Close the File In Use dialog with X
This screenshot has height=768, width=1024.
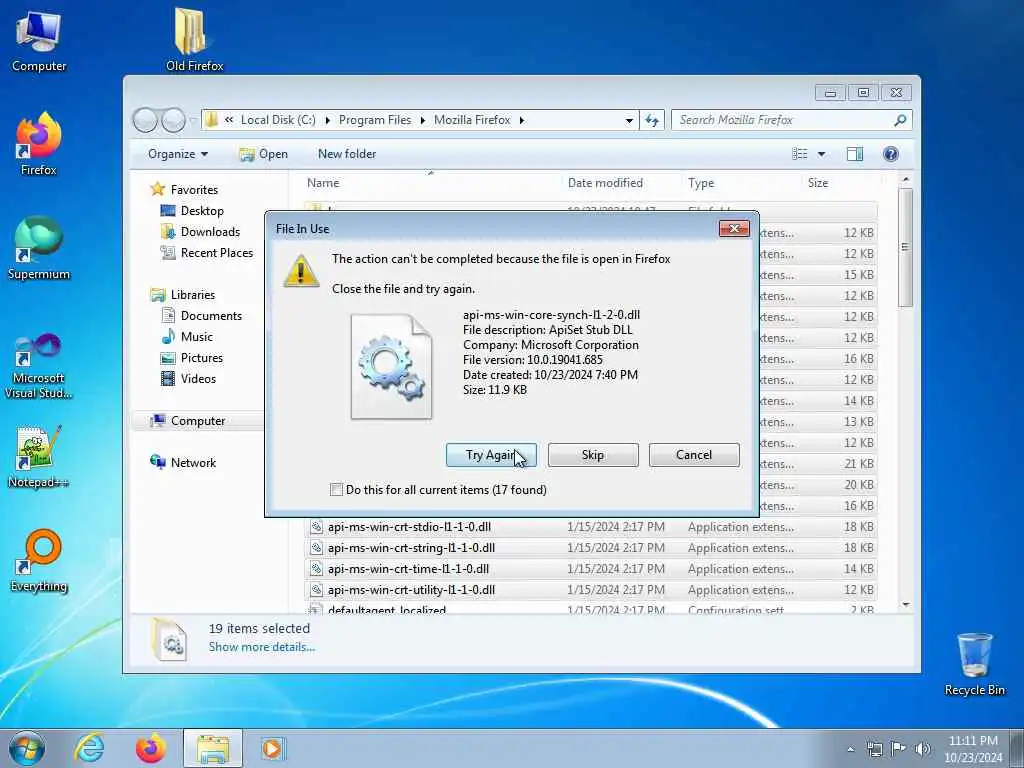pos(734,229)
